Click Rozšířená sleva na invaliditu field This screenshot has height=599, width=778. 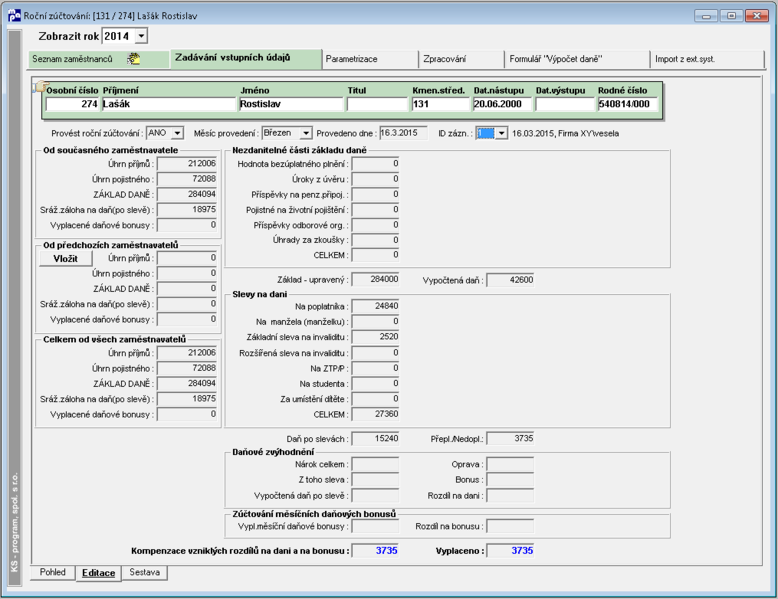click(x=375, y=353)
